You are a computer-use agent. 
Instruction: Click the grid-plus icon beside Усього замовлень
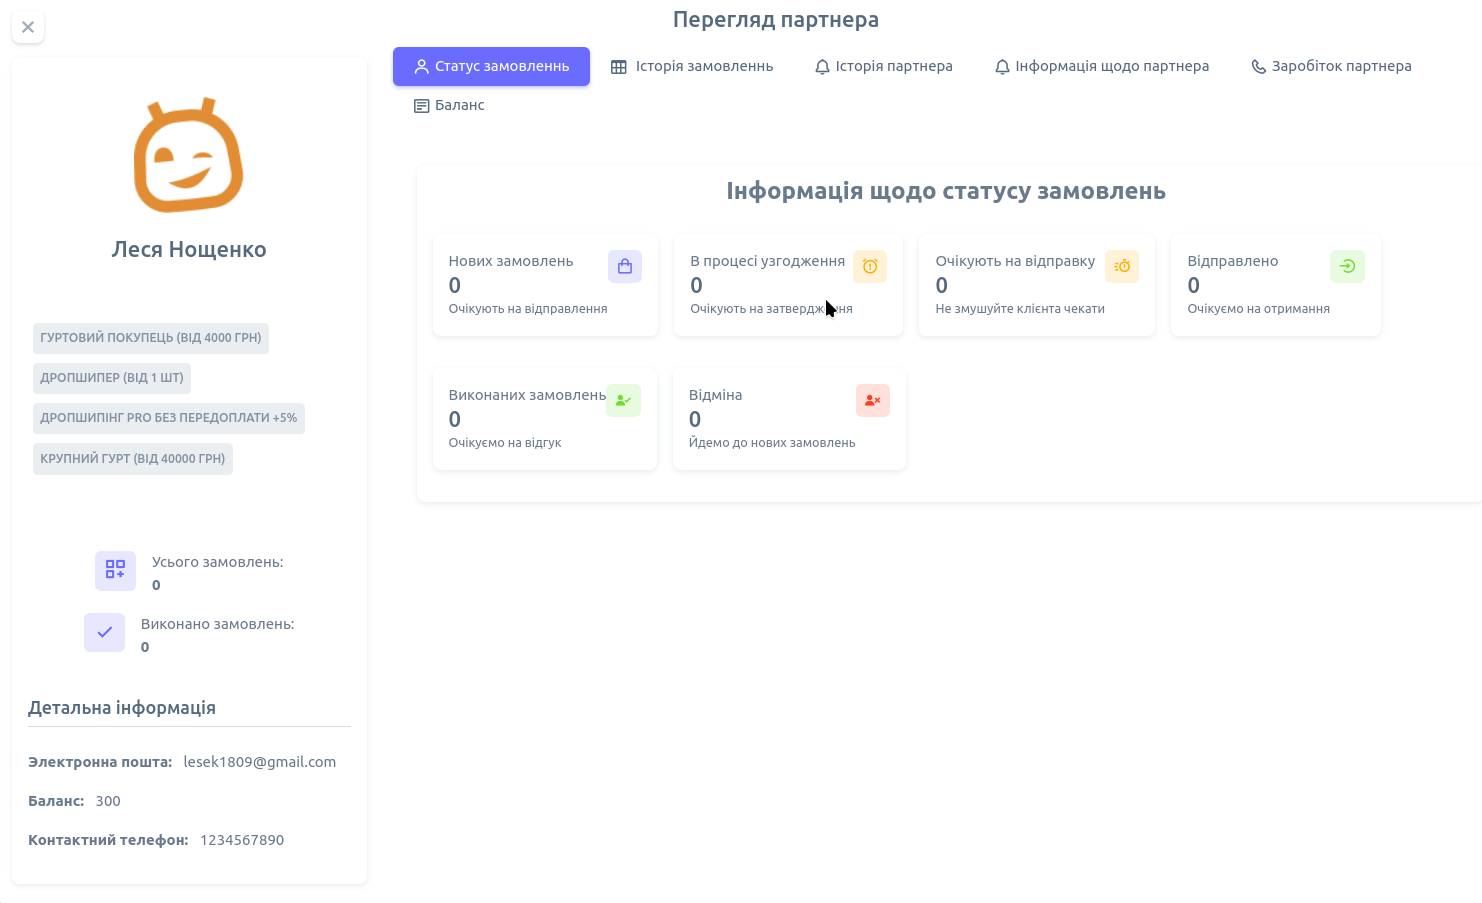pos(115,570)
